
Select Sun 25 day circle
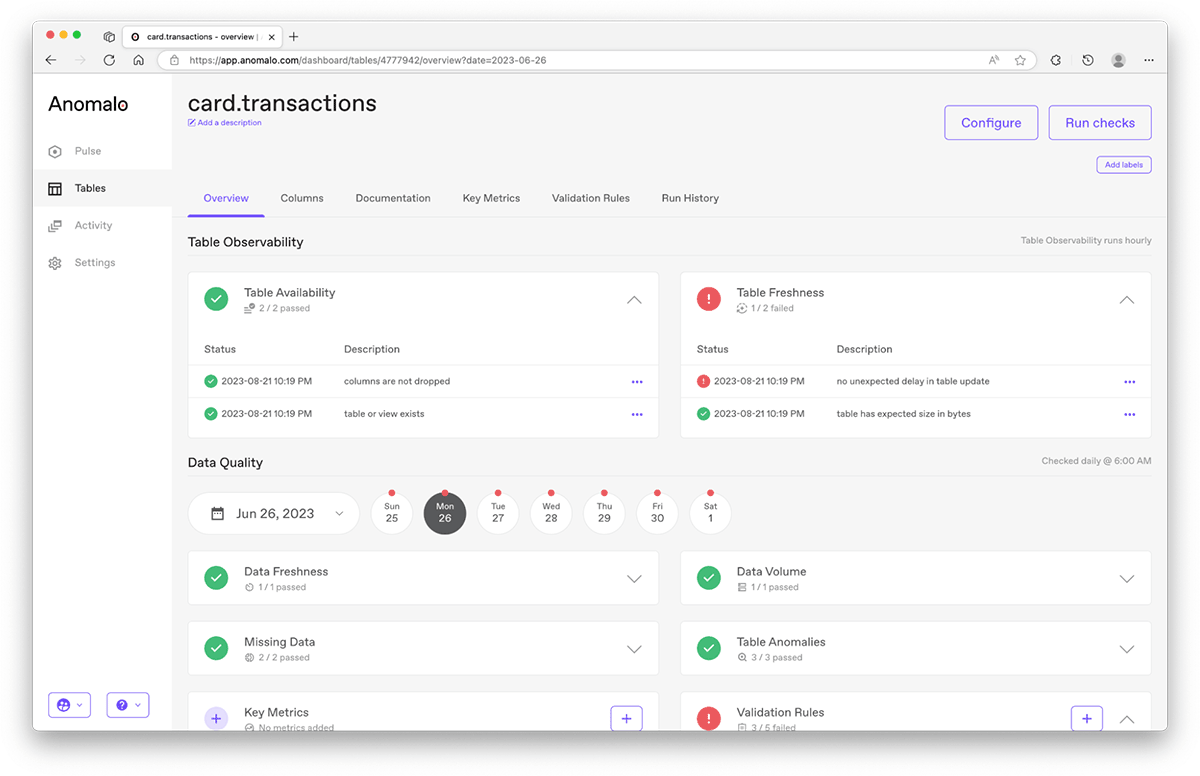click(392, 513)
